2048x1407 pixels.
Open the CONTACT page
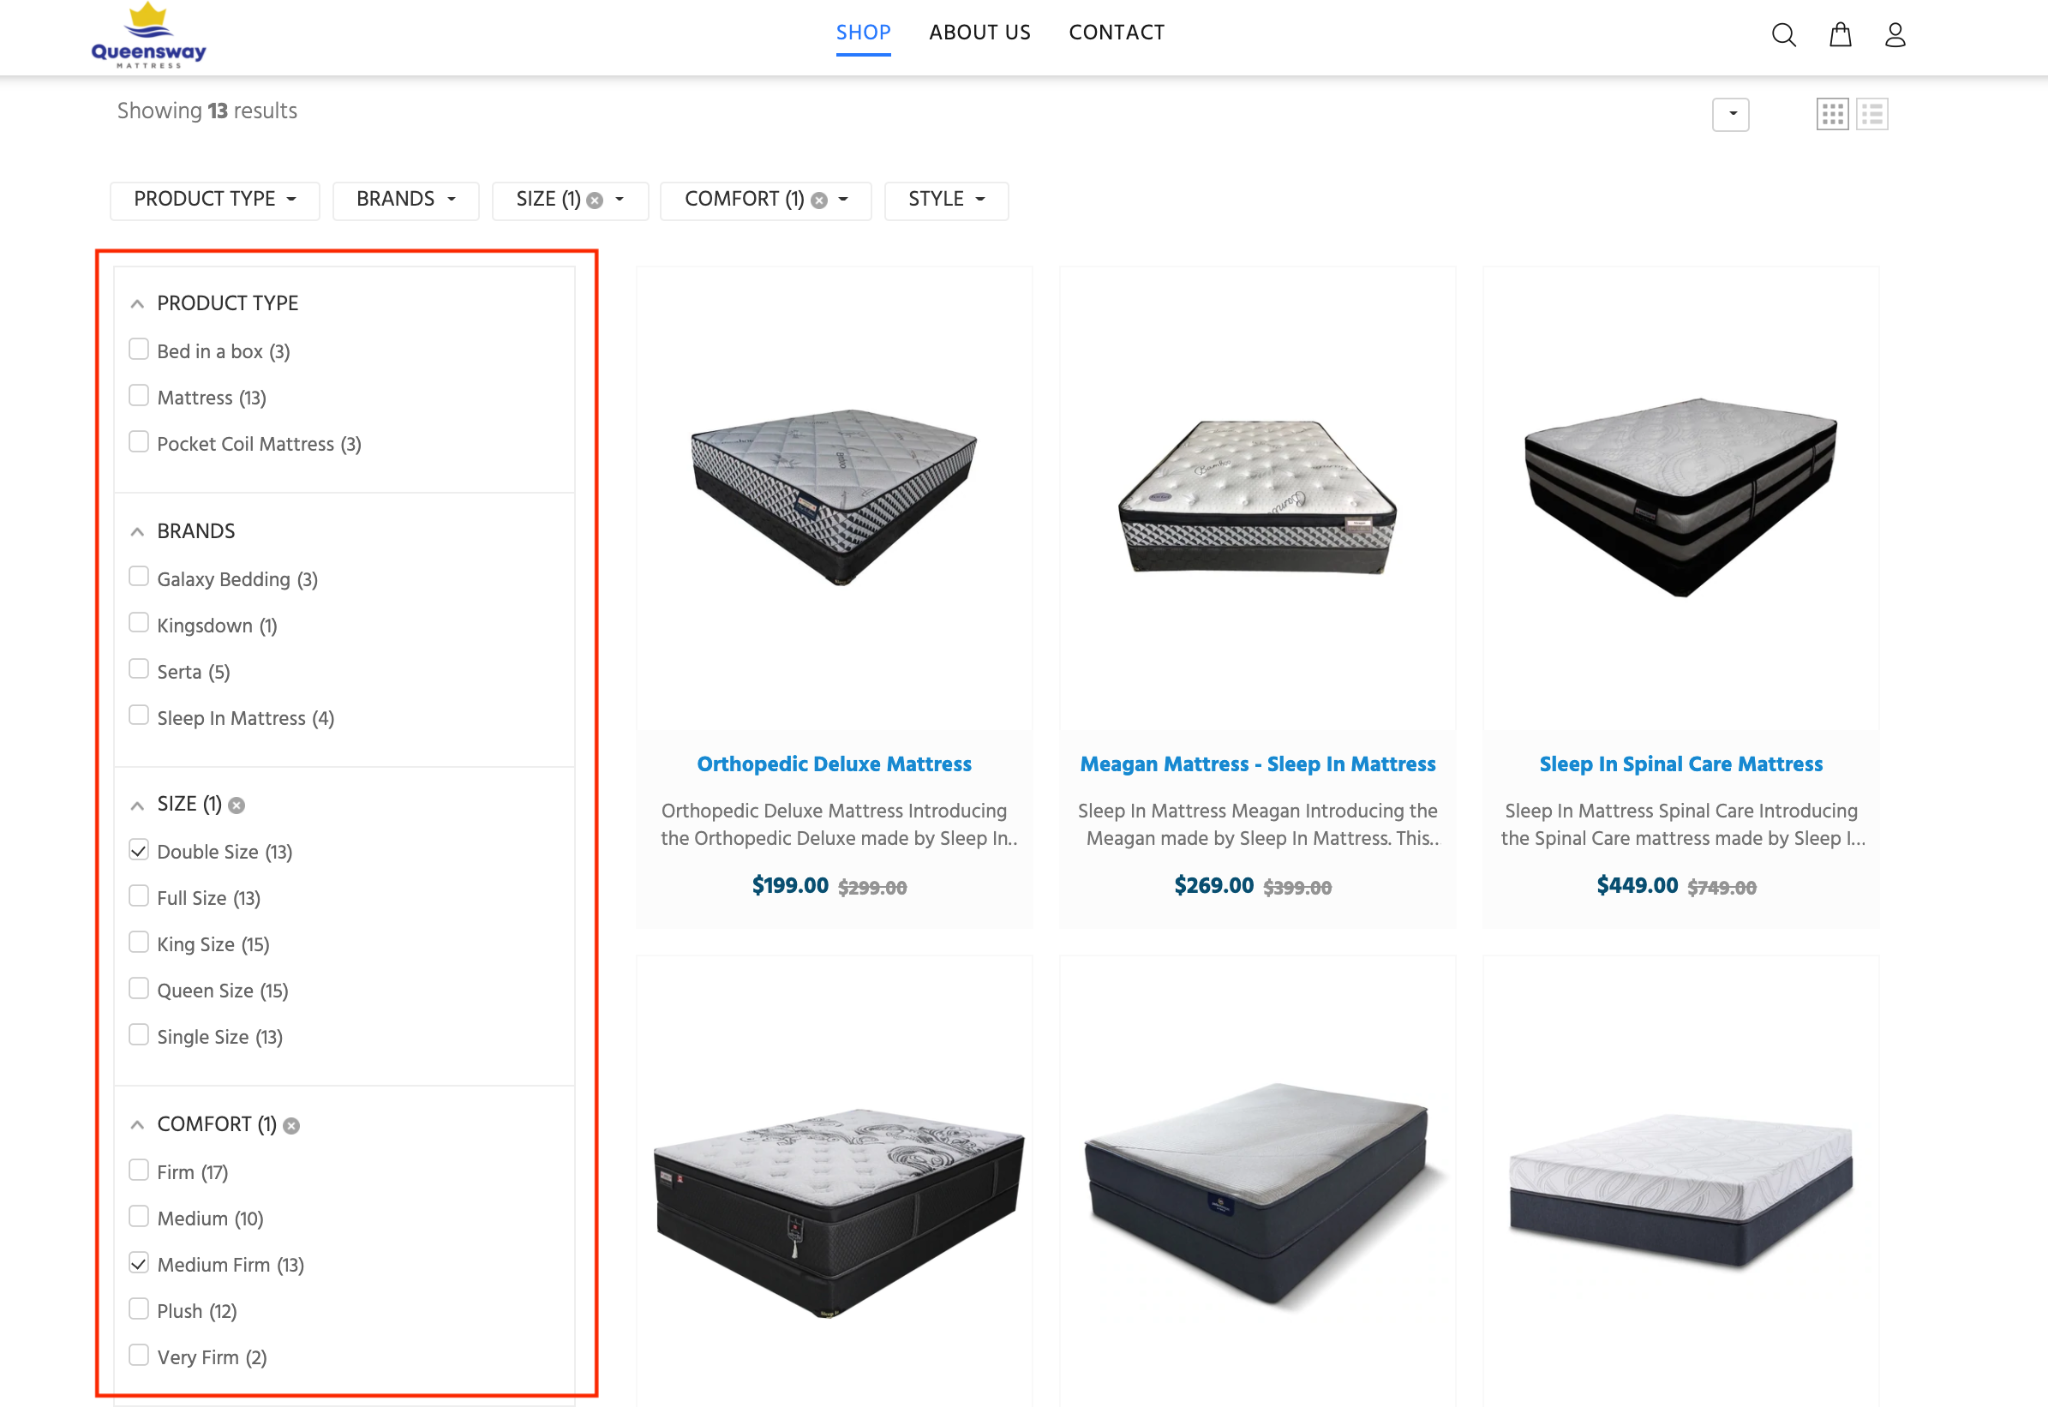(1116, 32)
